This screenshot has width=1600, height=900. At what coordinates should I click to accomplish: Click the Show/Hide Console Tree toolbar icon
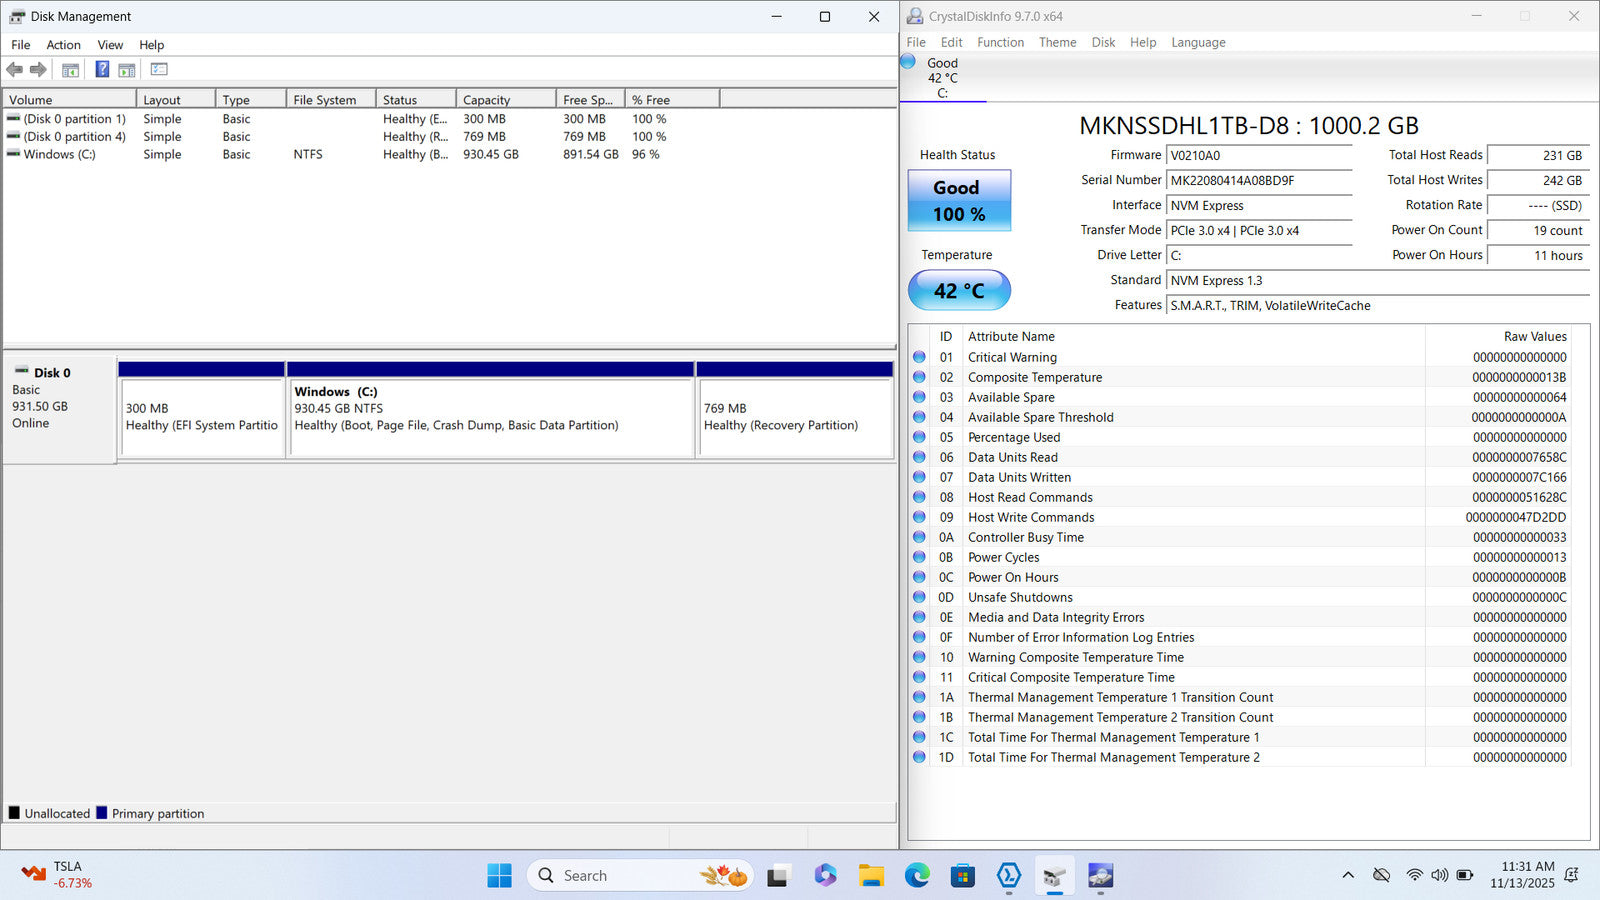70,70
